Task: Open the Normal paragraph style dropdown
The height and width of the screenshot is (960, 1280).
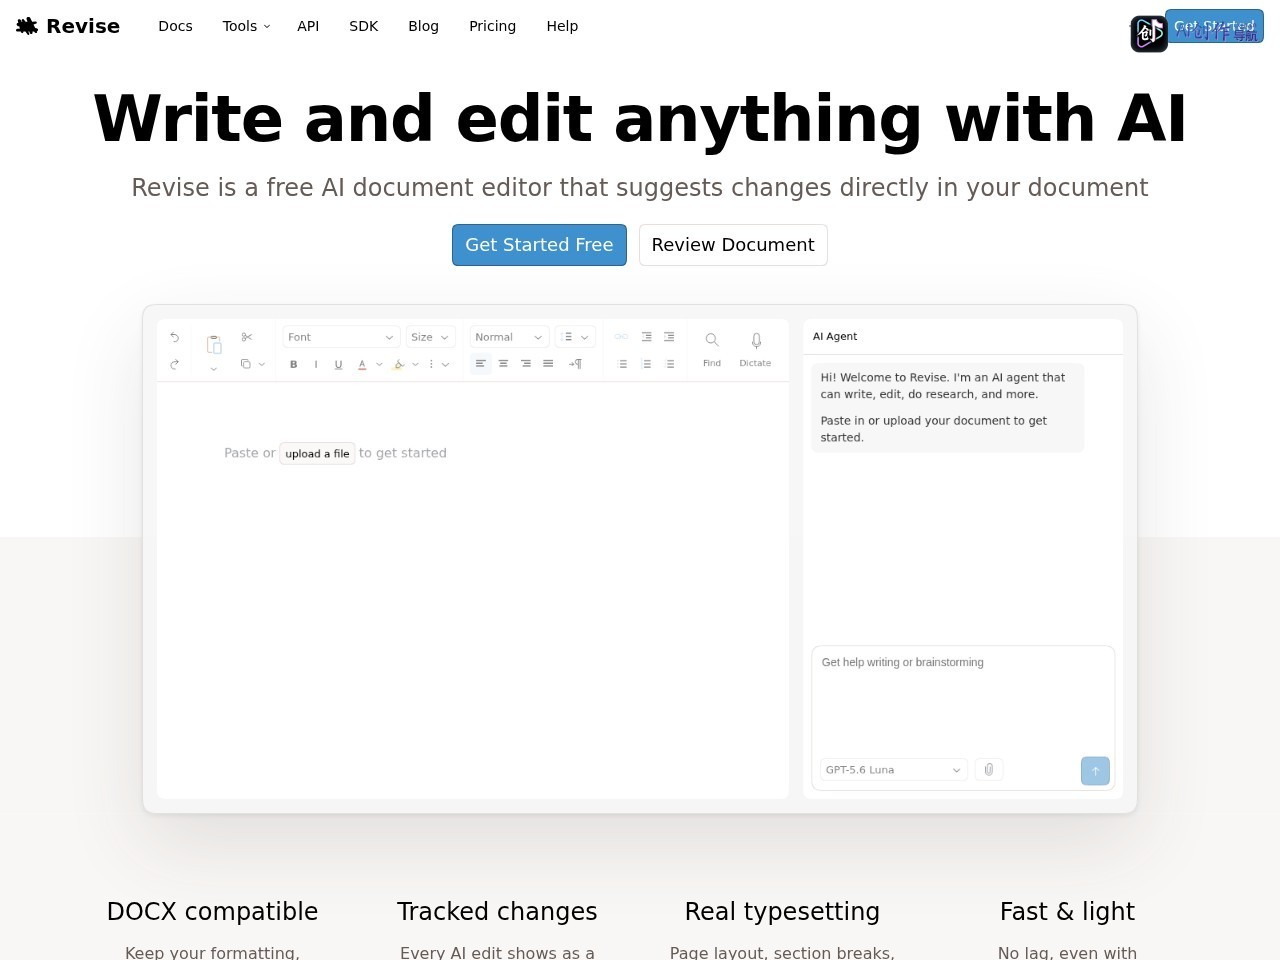Action: click(x=509, y=337)
